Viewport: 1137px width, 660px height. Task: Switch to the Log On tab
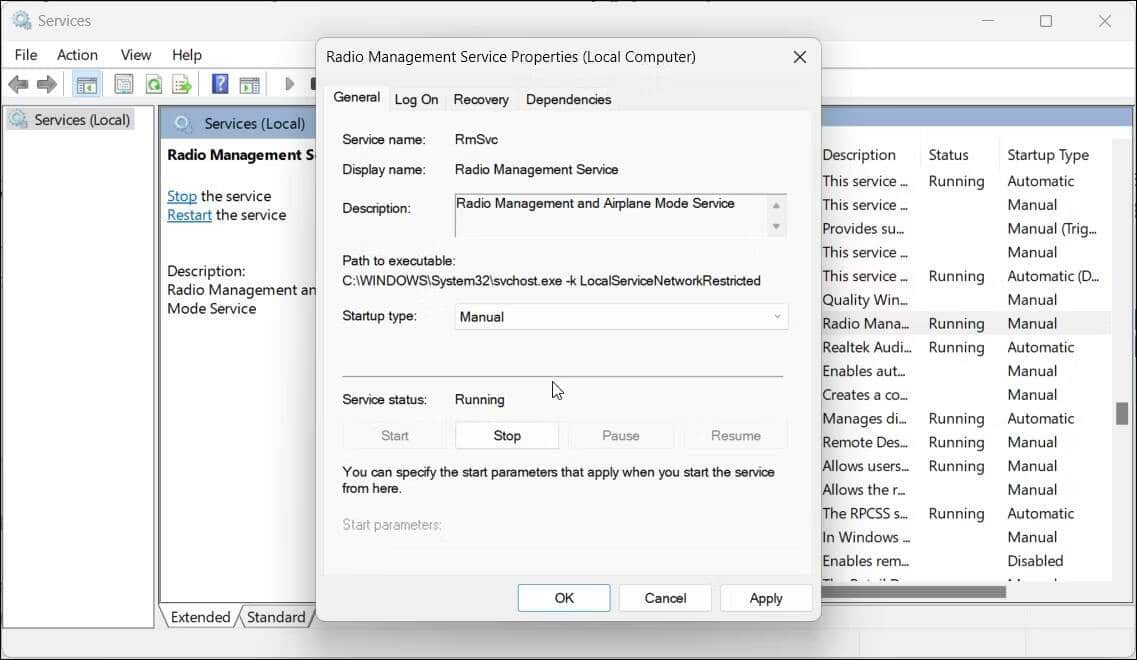click(416, 99)
